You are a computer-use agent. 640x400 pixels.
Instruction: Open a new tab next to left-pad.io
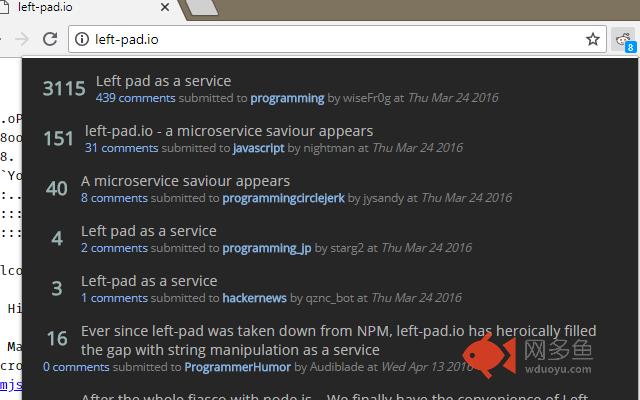(202, 7)
